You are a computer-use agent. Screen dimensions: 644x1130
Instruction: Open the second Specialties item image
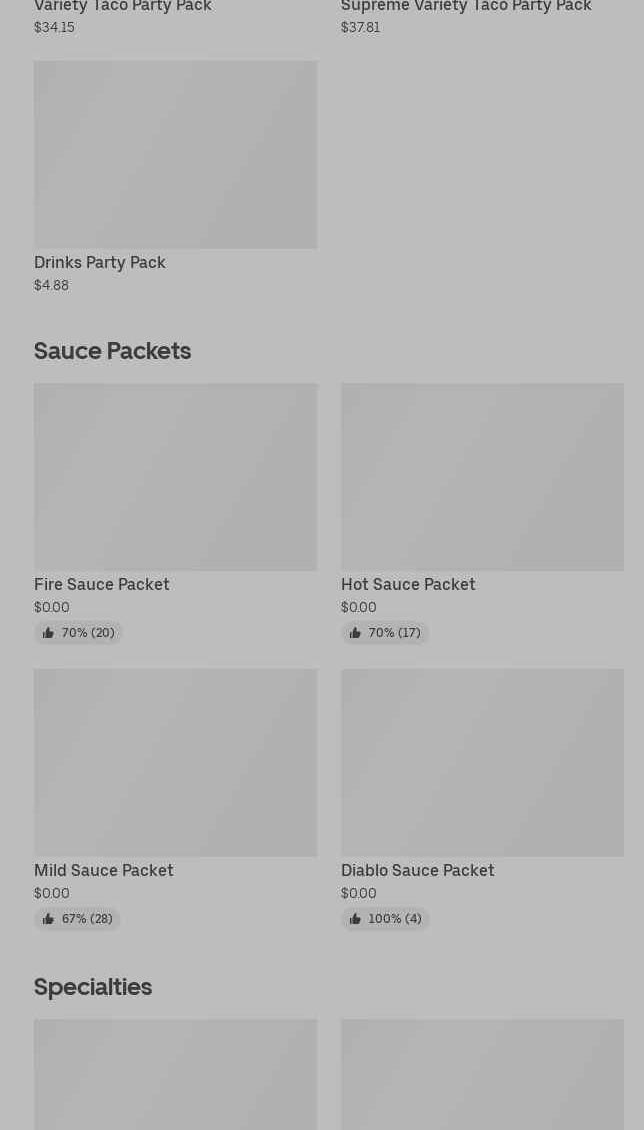pos(482,1075)
